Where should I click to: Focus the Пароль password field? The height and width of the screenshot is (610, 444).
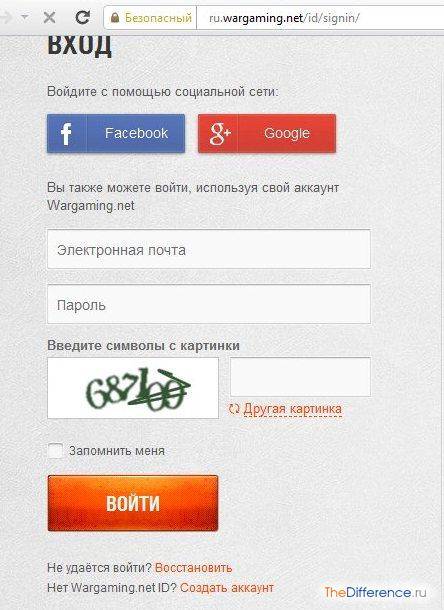tap(209, 304)
